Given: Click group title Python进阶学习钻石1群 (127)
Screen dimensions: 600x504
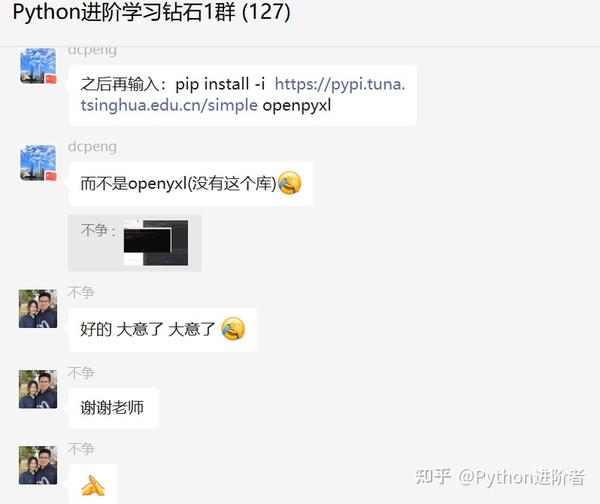Looking at the screenshot, I should [x=152, y=12].
